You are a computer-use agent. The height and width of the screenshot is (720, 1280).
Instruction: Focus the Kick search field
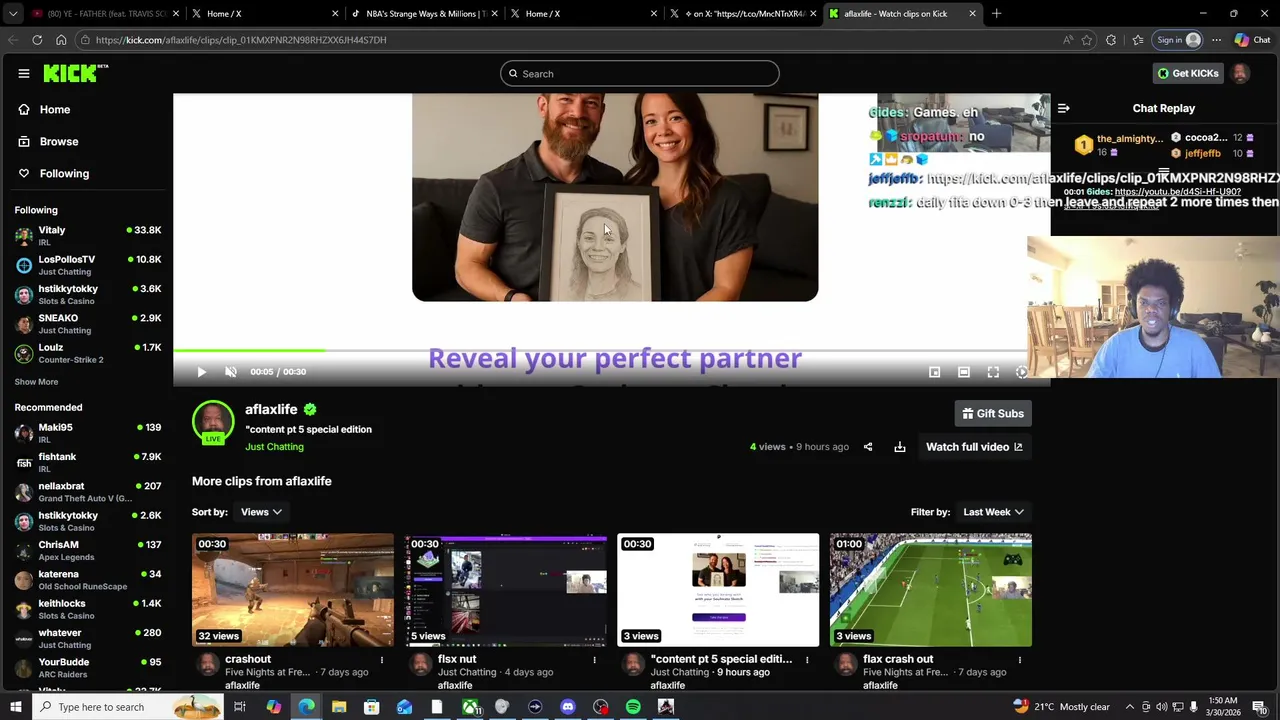pos(640,73)
